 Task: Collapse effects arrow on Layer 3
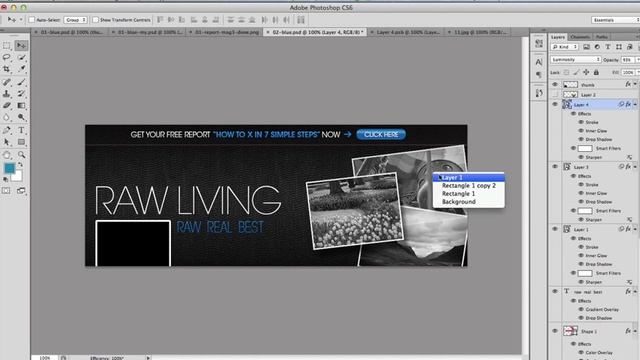click(635, 167)
